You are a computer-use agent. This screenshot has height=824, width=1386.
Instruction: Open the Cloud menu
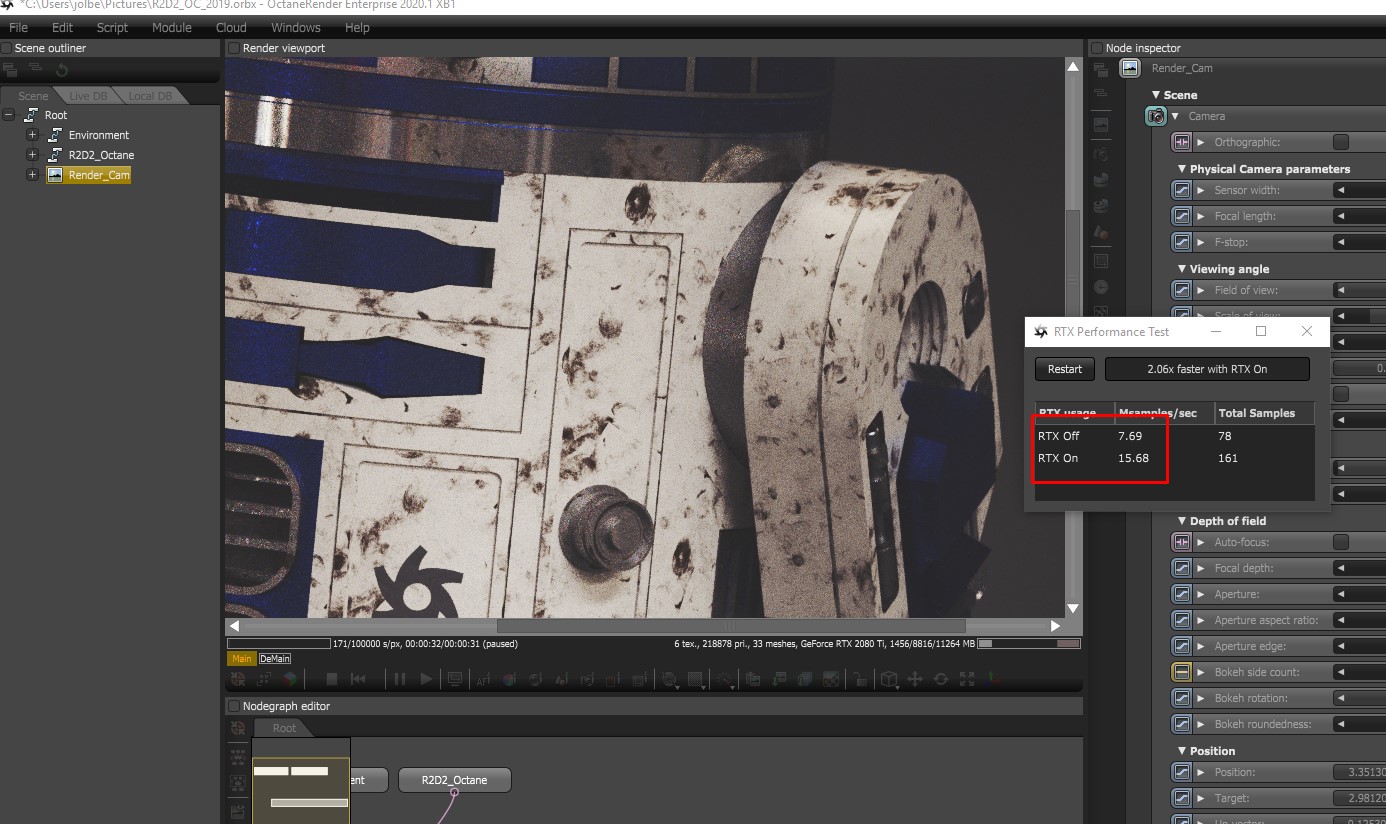tap(231, 27)
